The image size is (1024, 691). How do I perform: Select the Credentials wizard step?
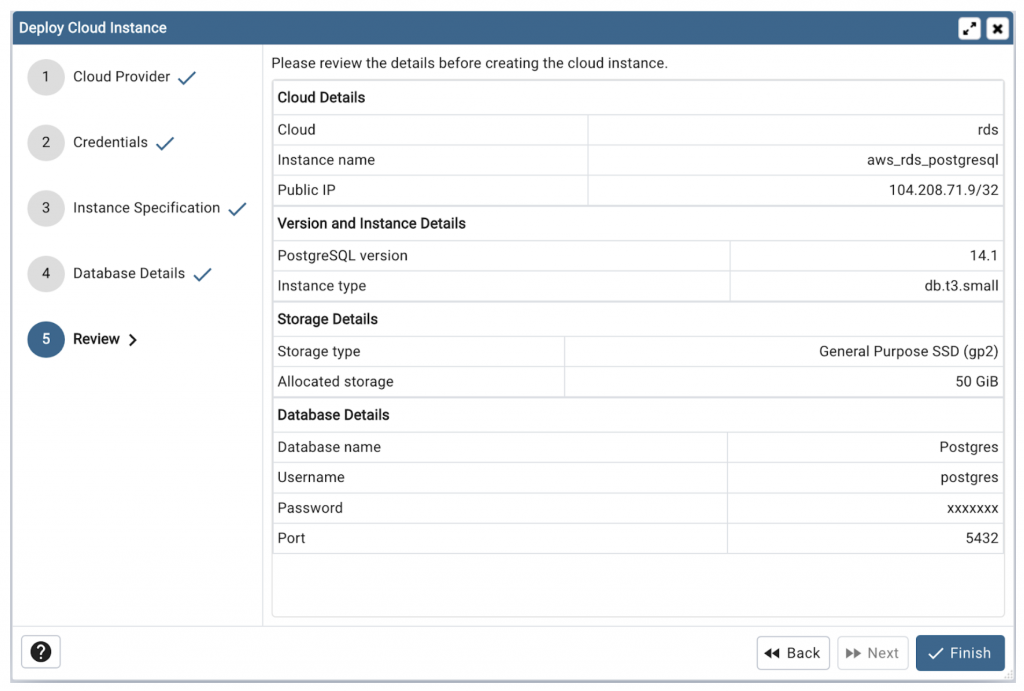click(x=111, y=141)
